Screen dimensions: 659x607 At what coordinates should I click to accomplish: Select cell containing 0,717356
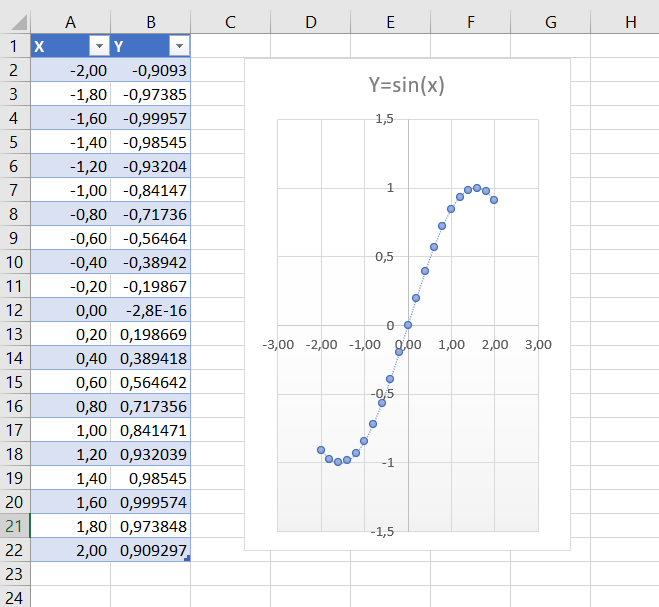click(x=150, y=406)
